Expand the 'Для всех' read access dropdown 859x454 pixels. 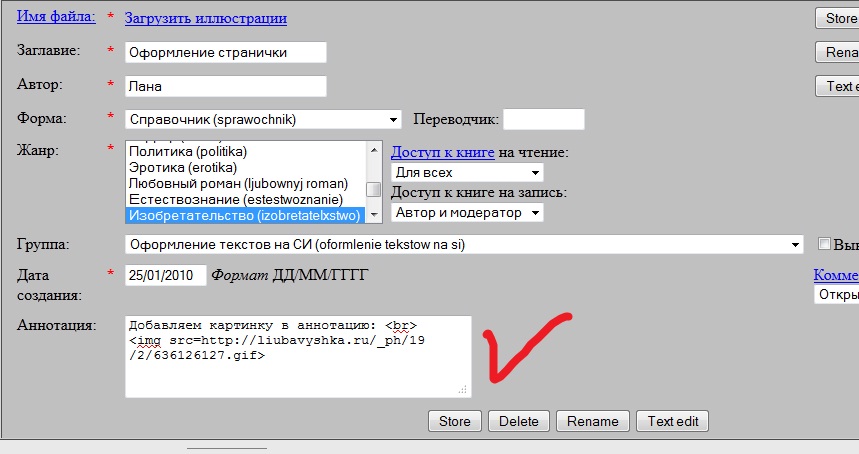[x=467, y=173]
